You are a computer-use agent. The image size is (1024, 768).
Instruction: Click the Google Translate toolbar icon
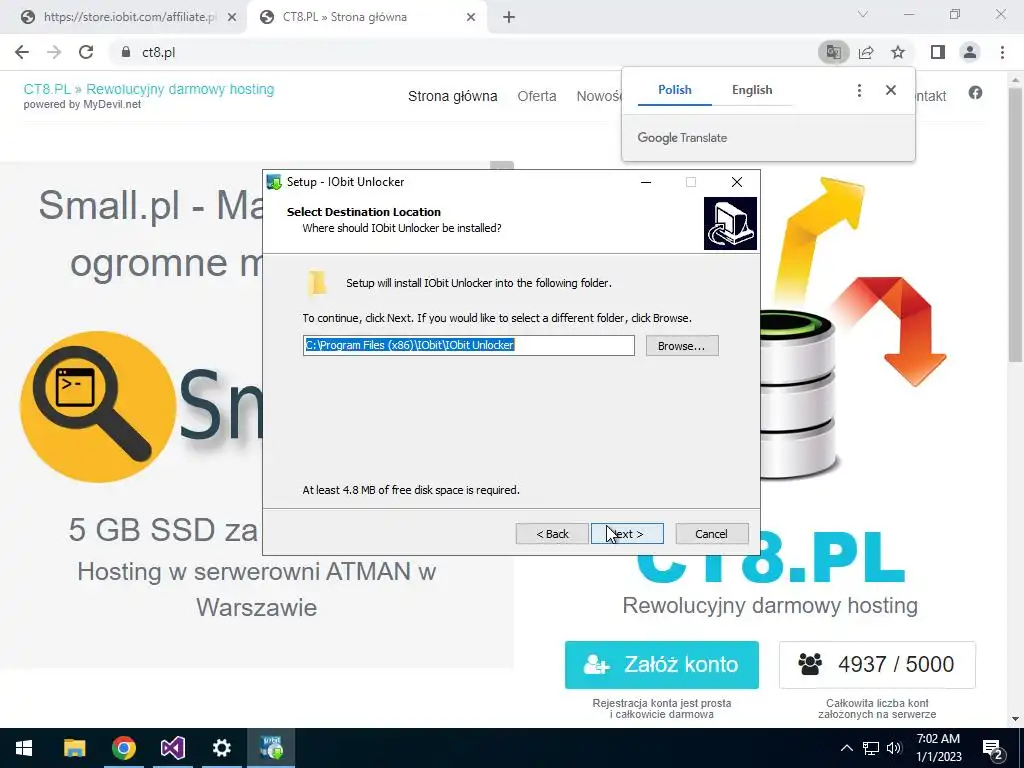click(x=833, y=52)
